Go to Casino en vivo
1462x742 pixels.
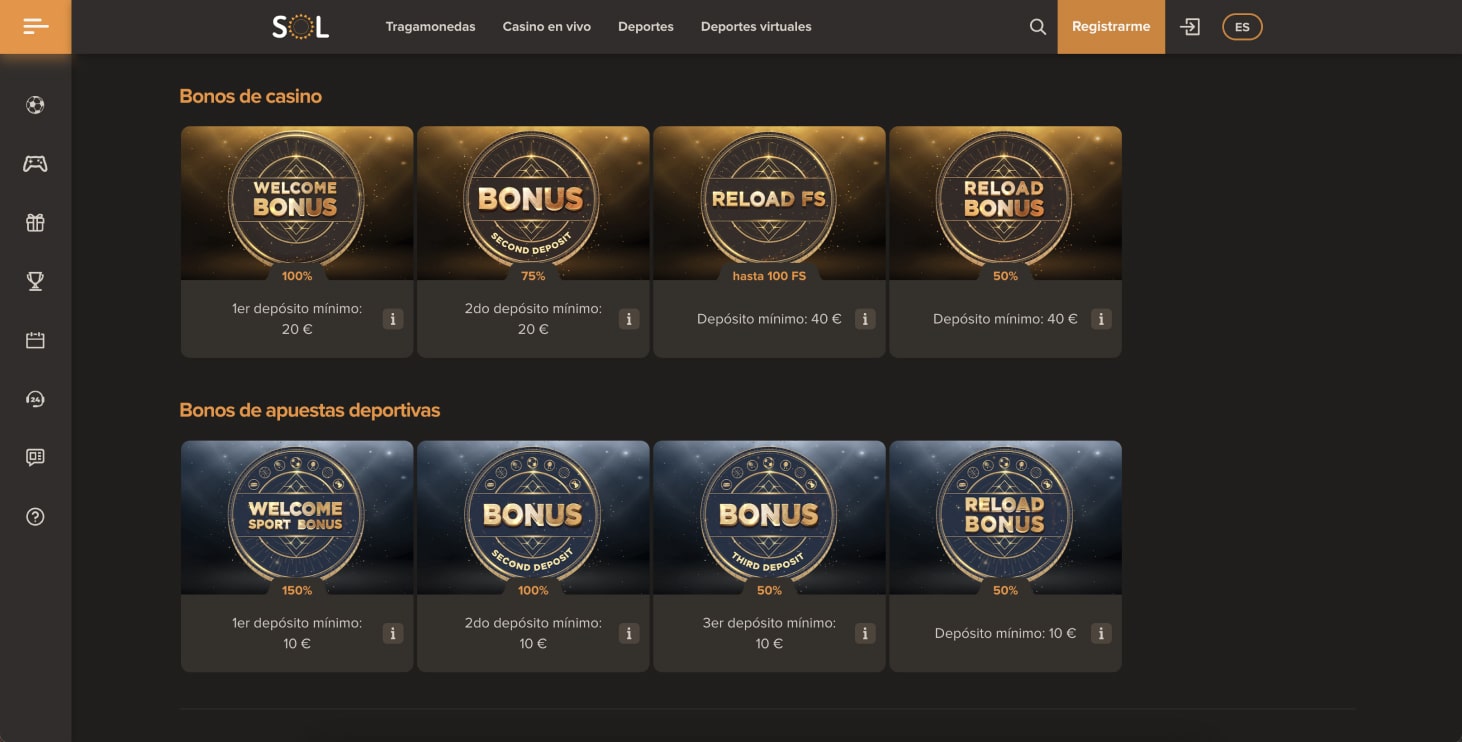click(546, 27)
